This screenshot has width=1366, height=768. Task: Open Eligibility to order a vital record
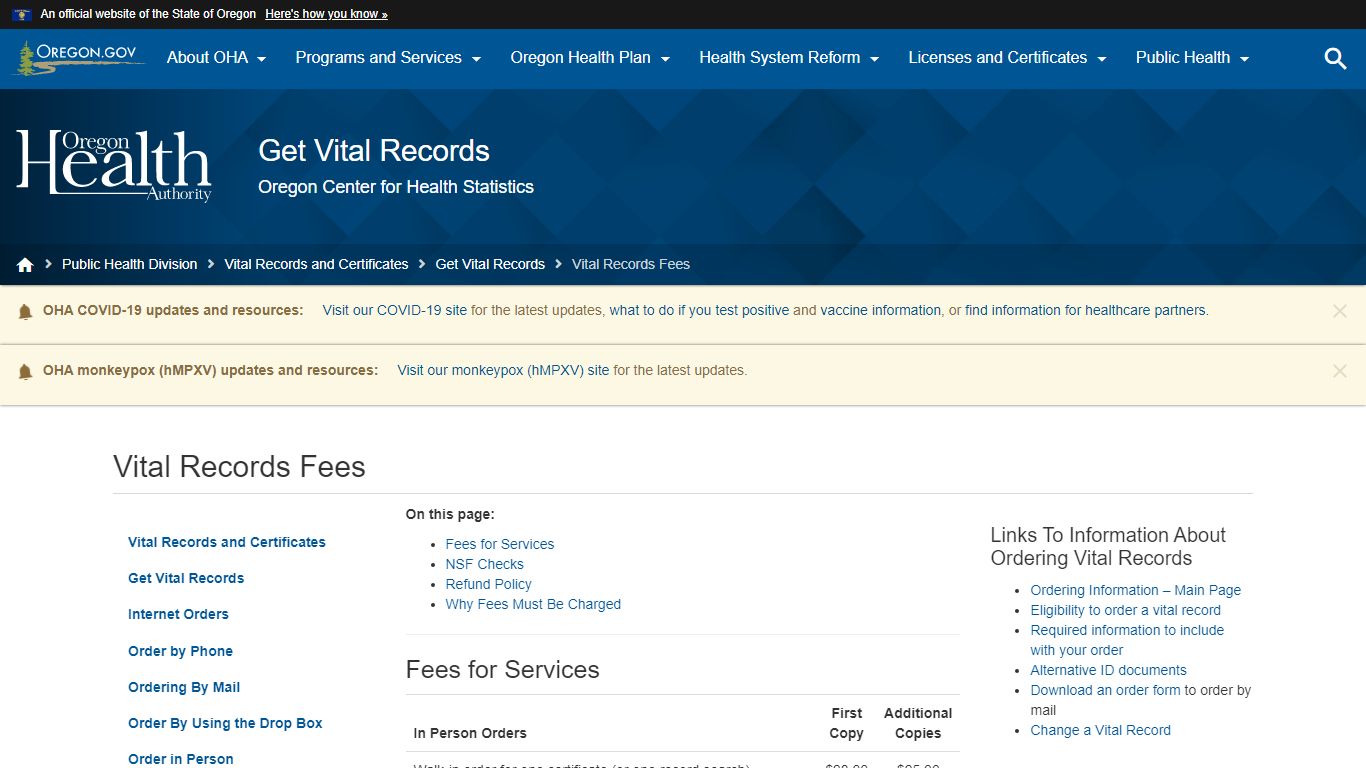[1126, 610]
